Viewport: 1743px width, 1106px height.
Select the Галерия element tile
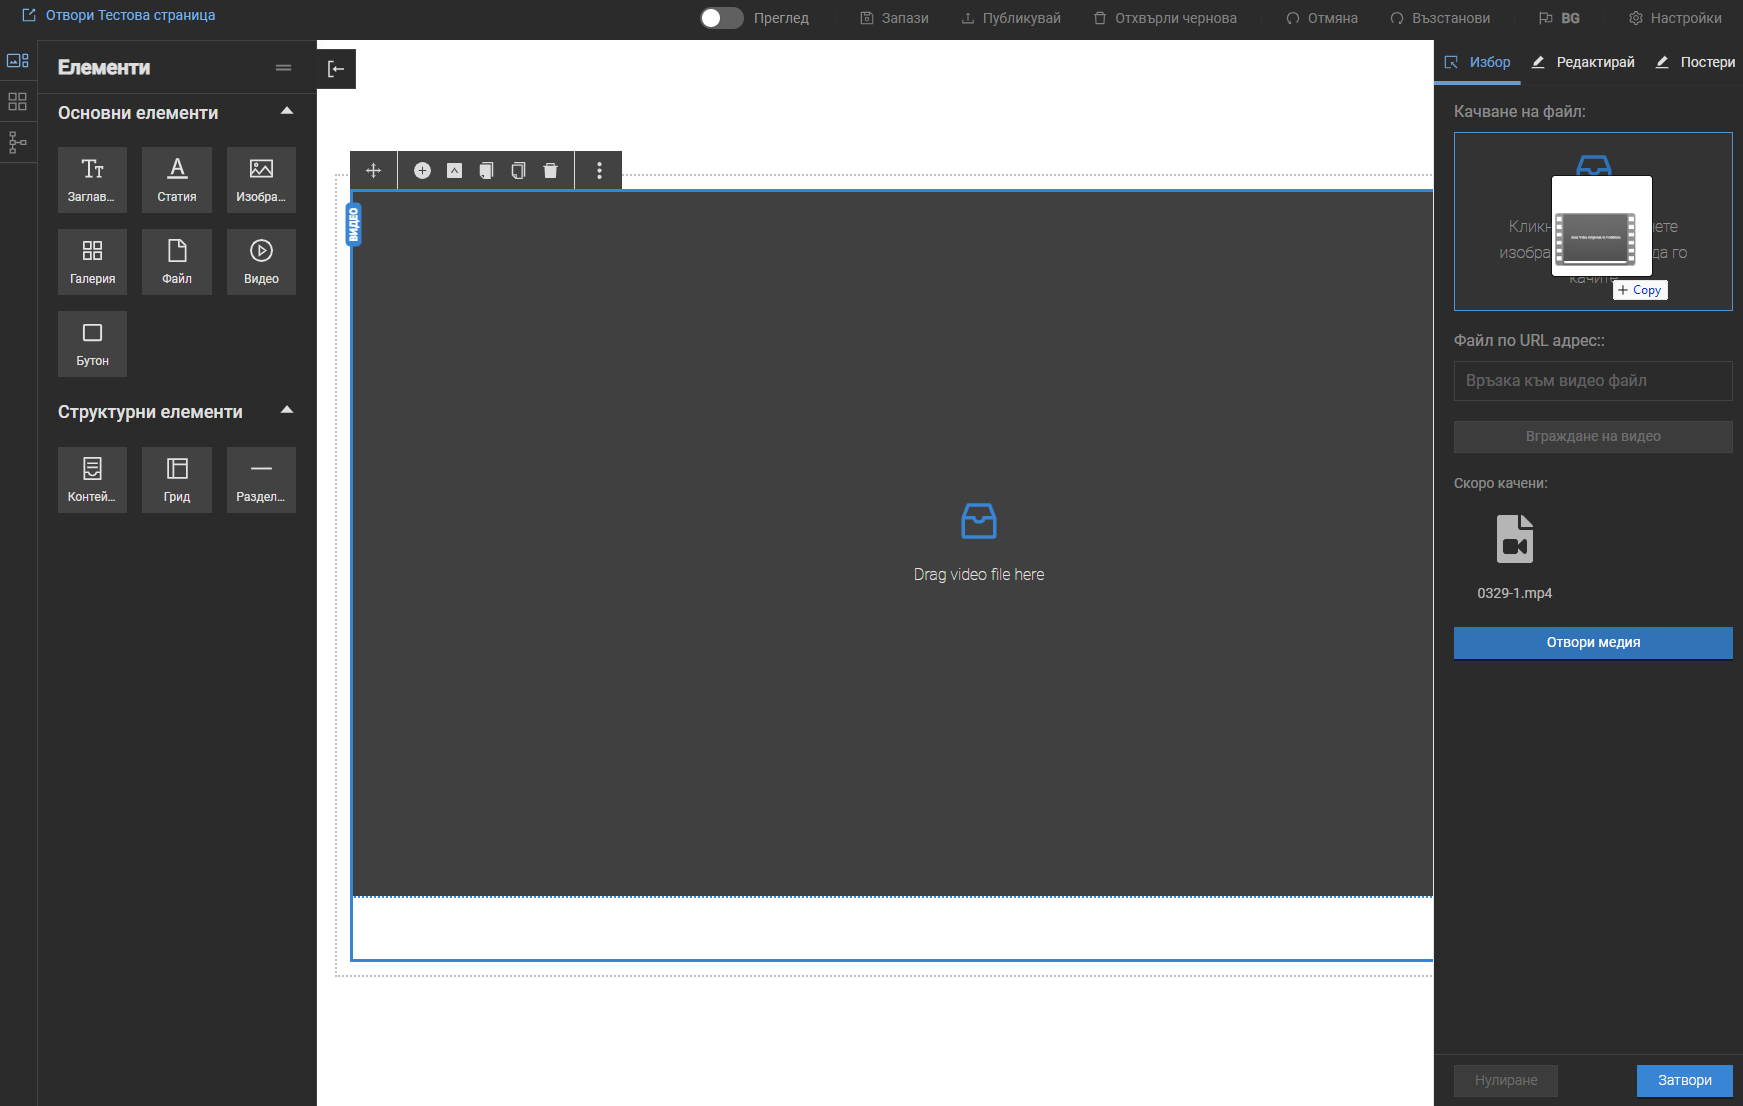[x=92, y=261]
